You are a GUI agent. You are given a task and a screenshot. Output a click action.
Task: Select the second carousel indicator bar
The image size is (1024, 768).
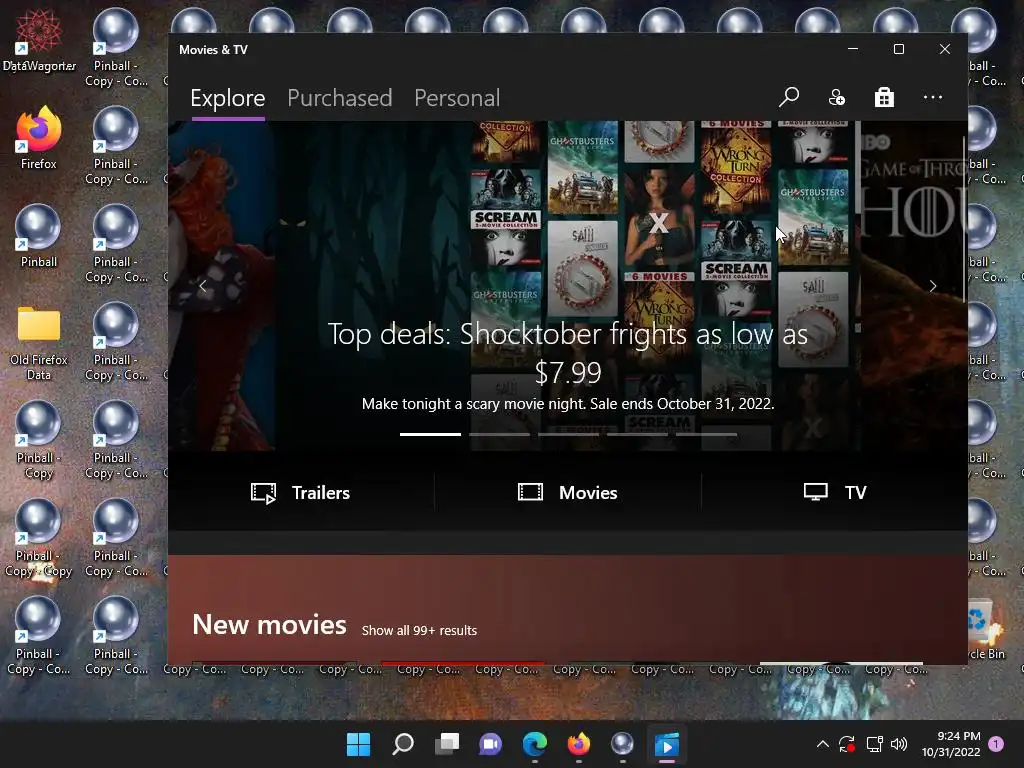click(x=500, y=434)
